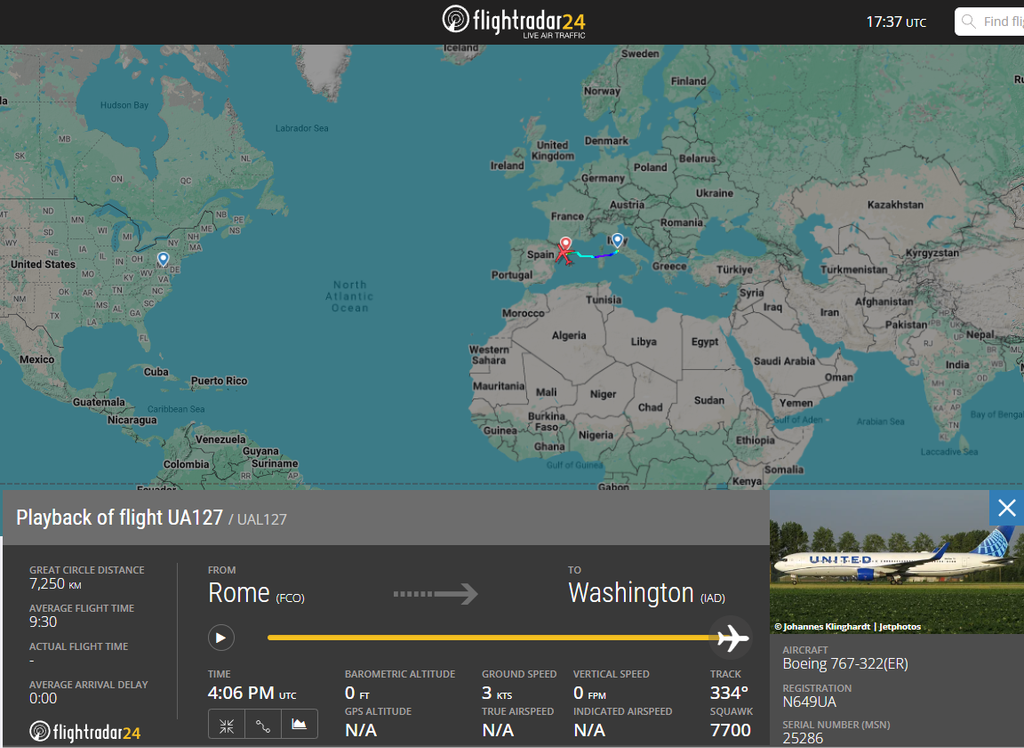Click the track value 334°
The image size is (1024, 748).
[x=729, y=692]
